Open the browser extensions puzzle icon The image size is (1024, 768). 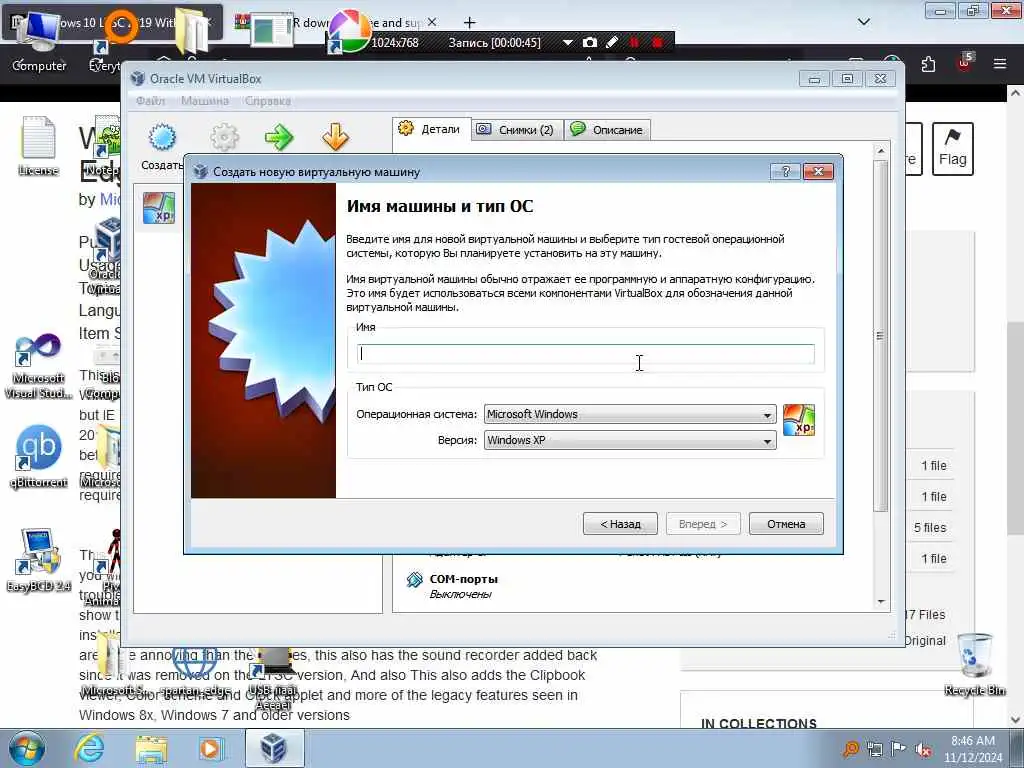click(x=928, y=64)
